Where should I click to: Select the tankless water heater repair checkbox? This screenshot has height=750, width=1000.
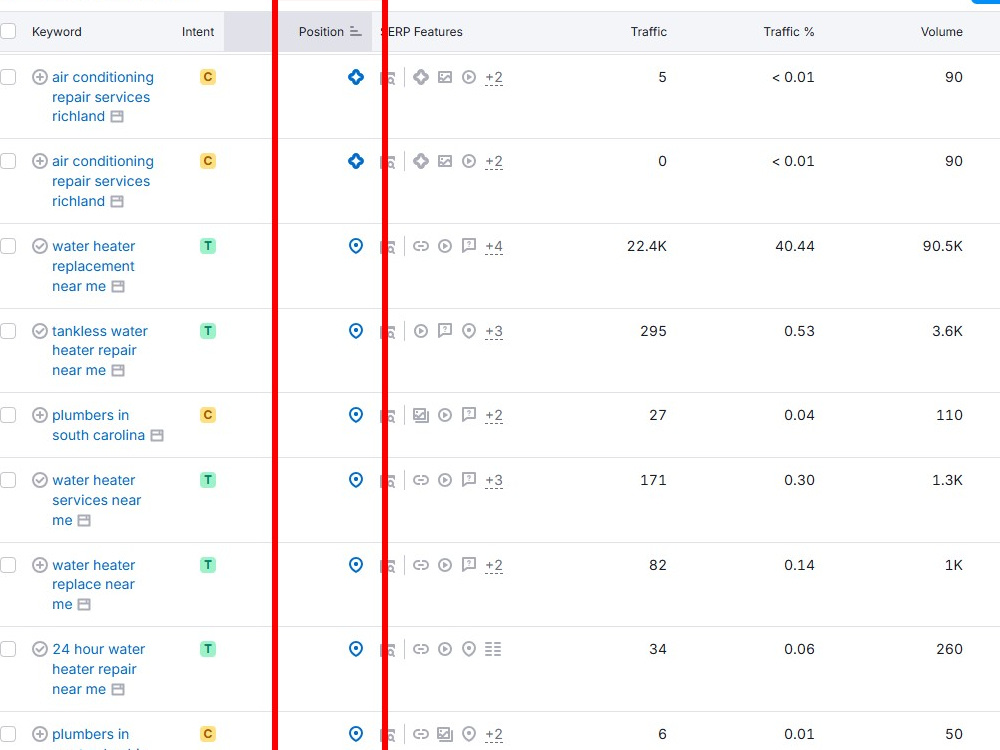click(x=8, y=330)
